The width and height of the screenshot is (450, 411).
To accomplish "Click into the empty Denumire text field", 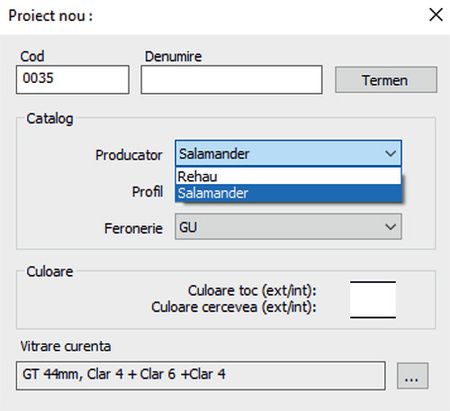I will [232, 80].
